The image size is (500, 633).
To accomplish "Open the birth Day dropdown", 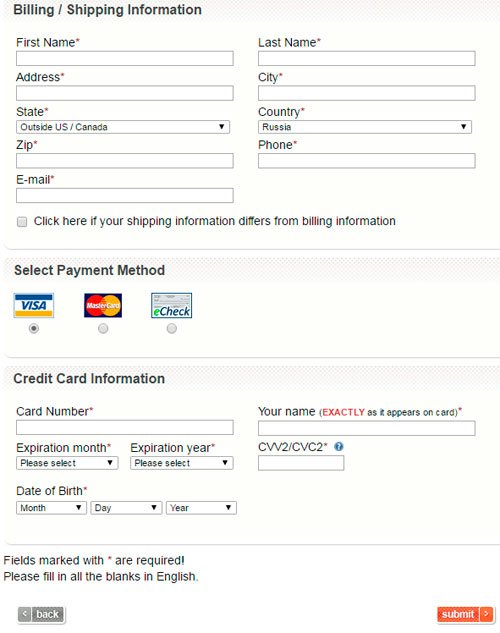I will tap(126, 508).
